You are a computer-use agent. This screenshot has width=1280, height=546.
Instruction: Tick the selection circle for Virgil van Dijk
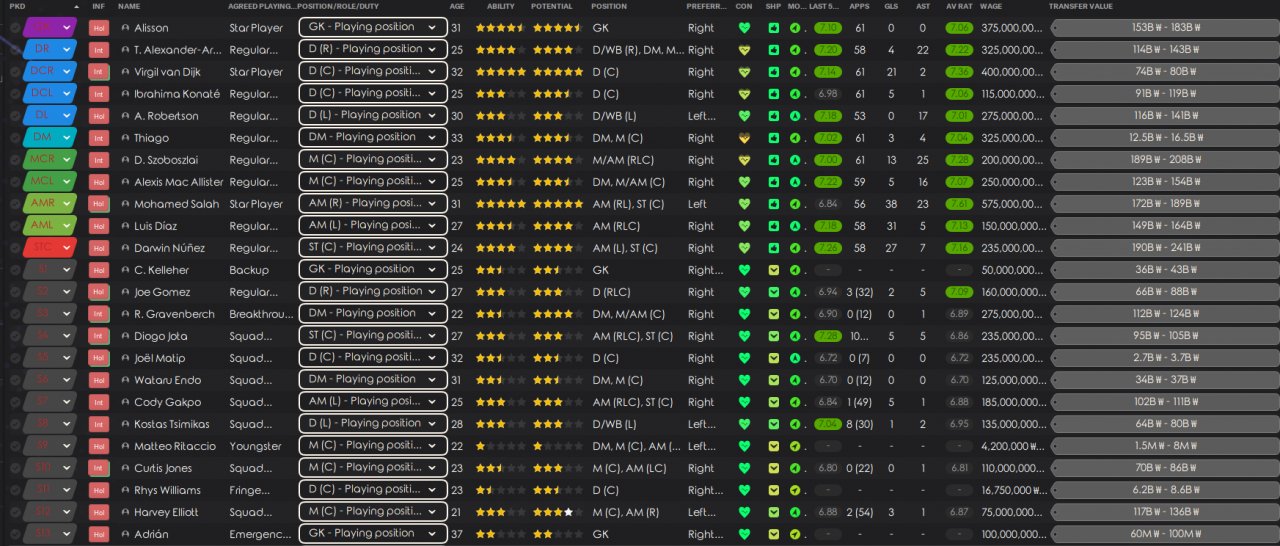[15, 72]
